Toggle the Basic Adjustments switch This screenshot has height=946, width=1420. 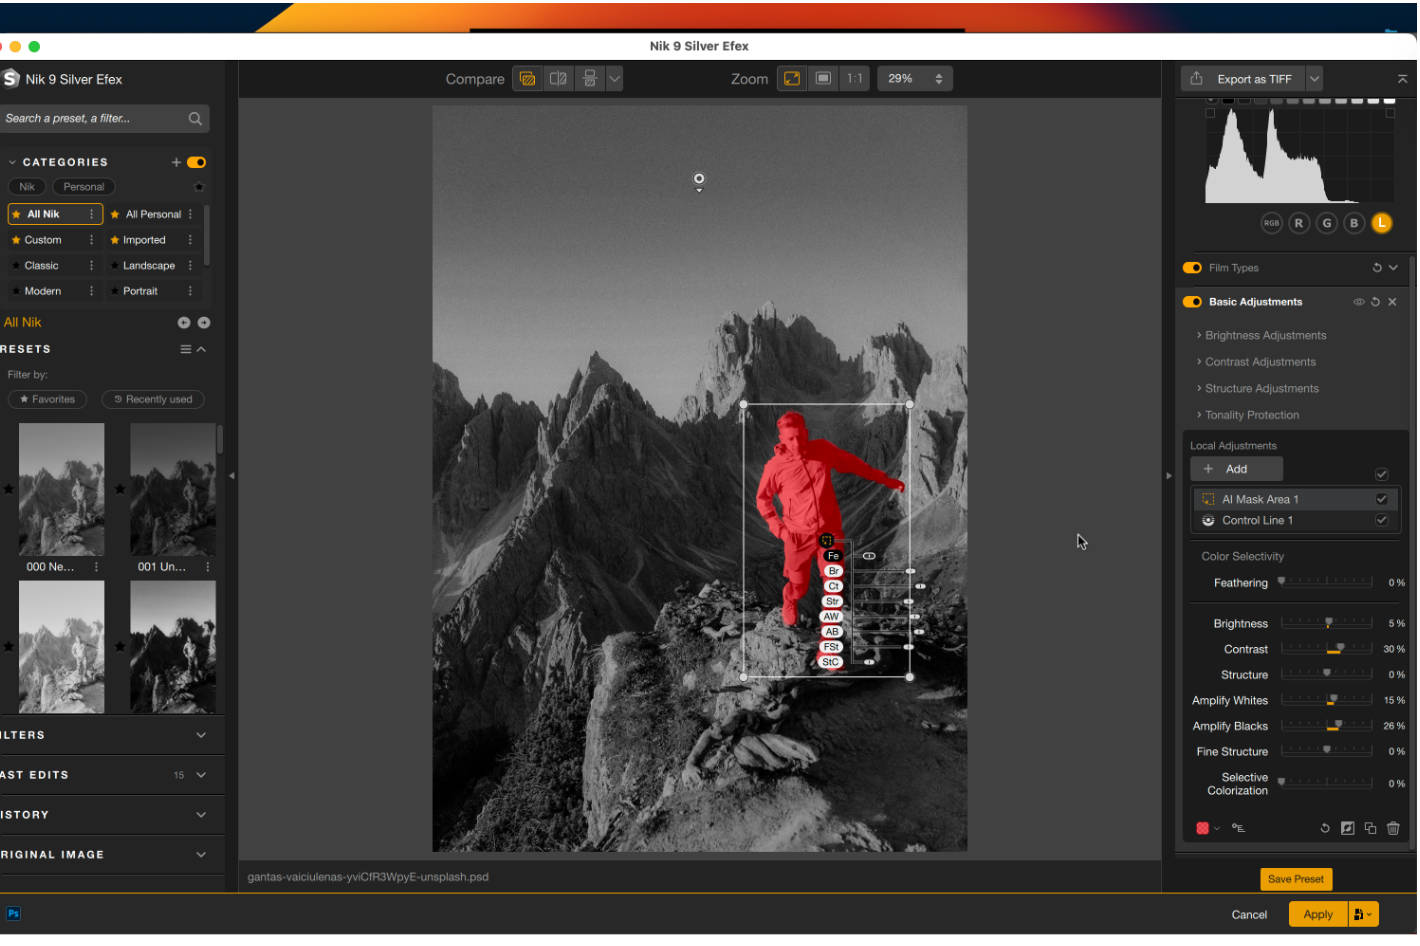tap(1194, 302)
